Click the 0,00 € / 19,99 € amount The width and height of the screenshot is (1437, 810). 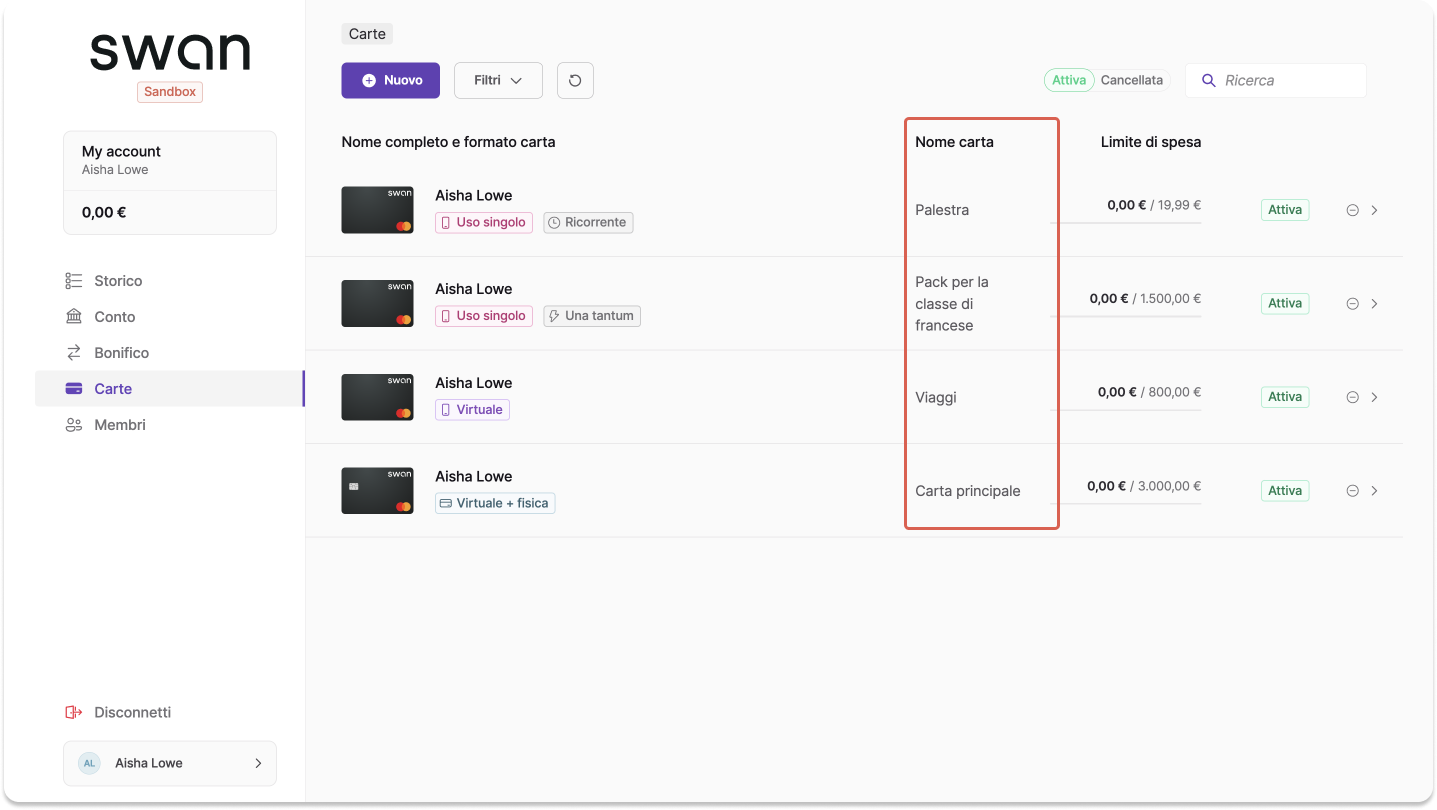click(x=1154, y=205)
